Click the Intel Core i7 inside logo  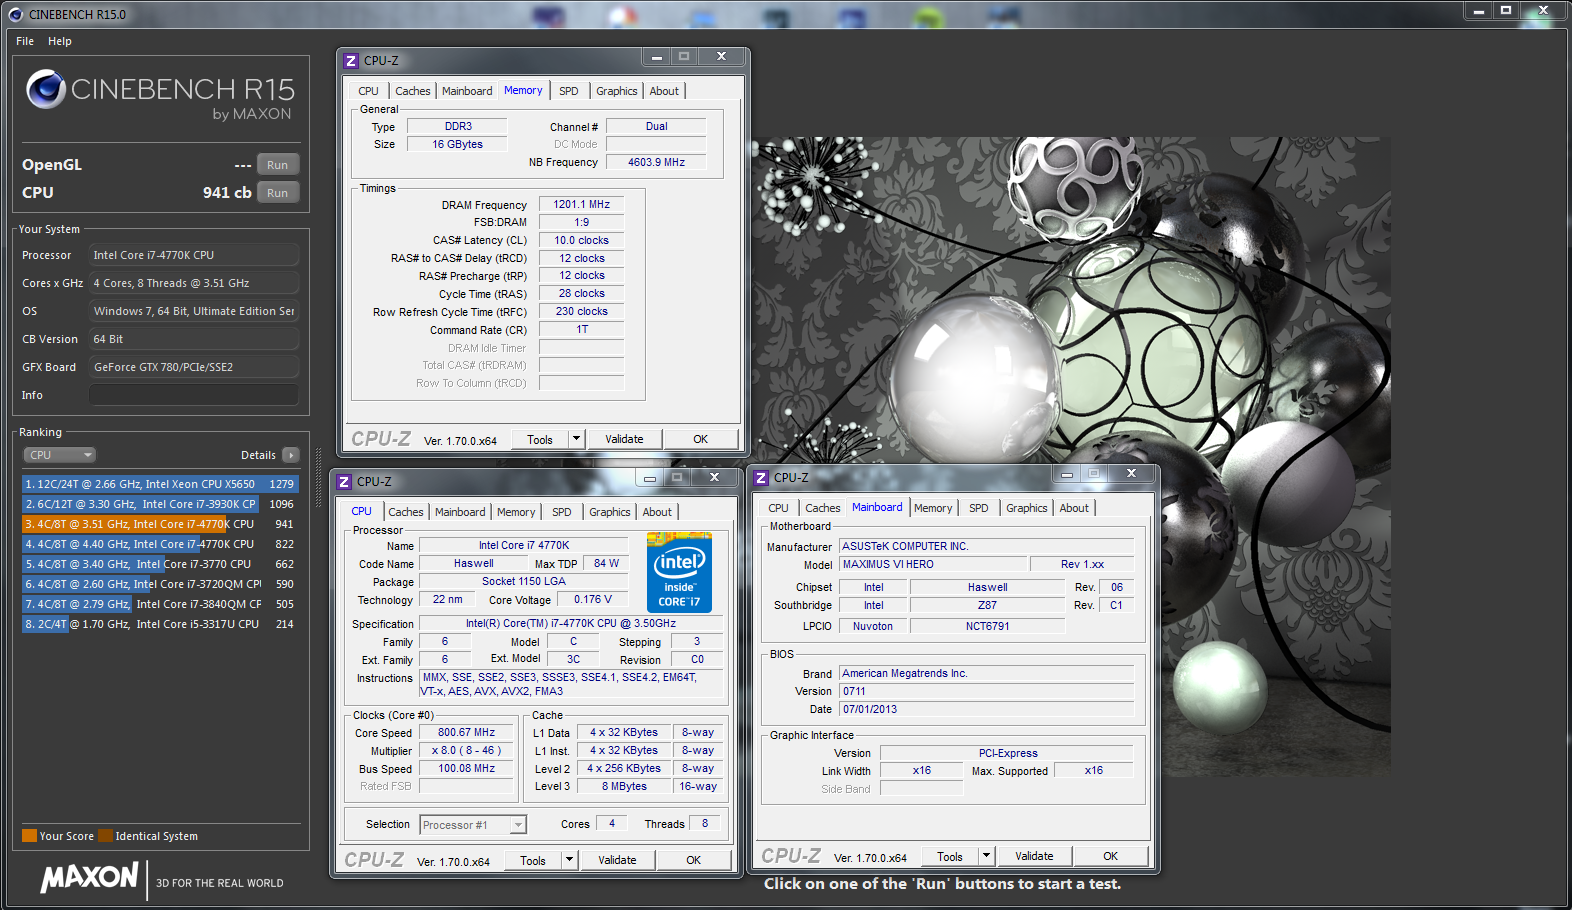680,572
